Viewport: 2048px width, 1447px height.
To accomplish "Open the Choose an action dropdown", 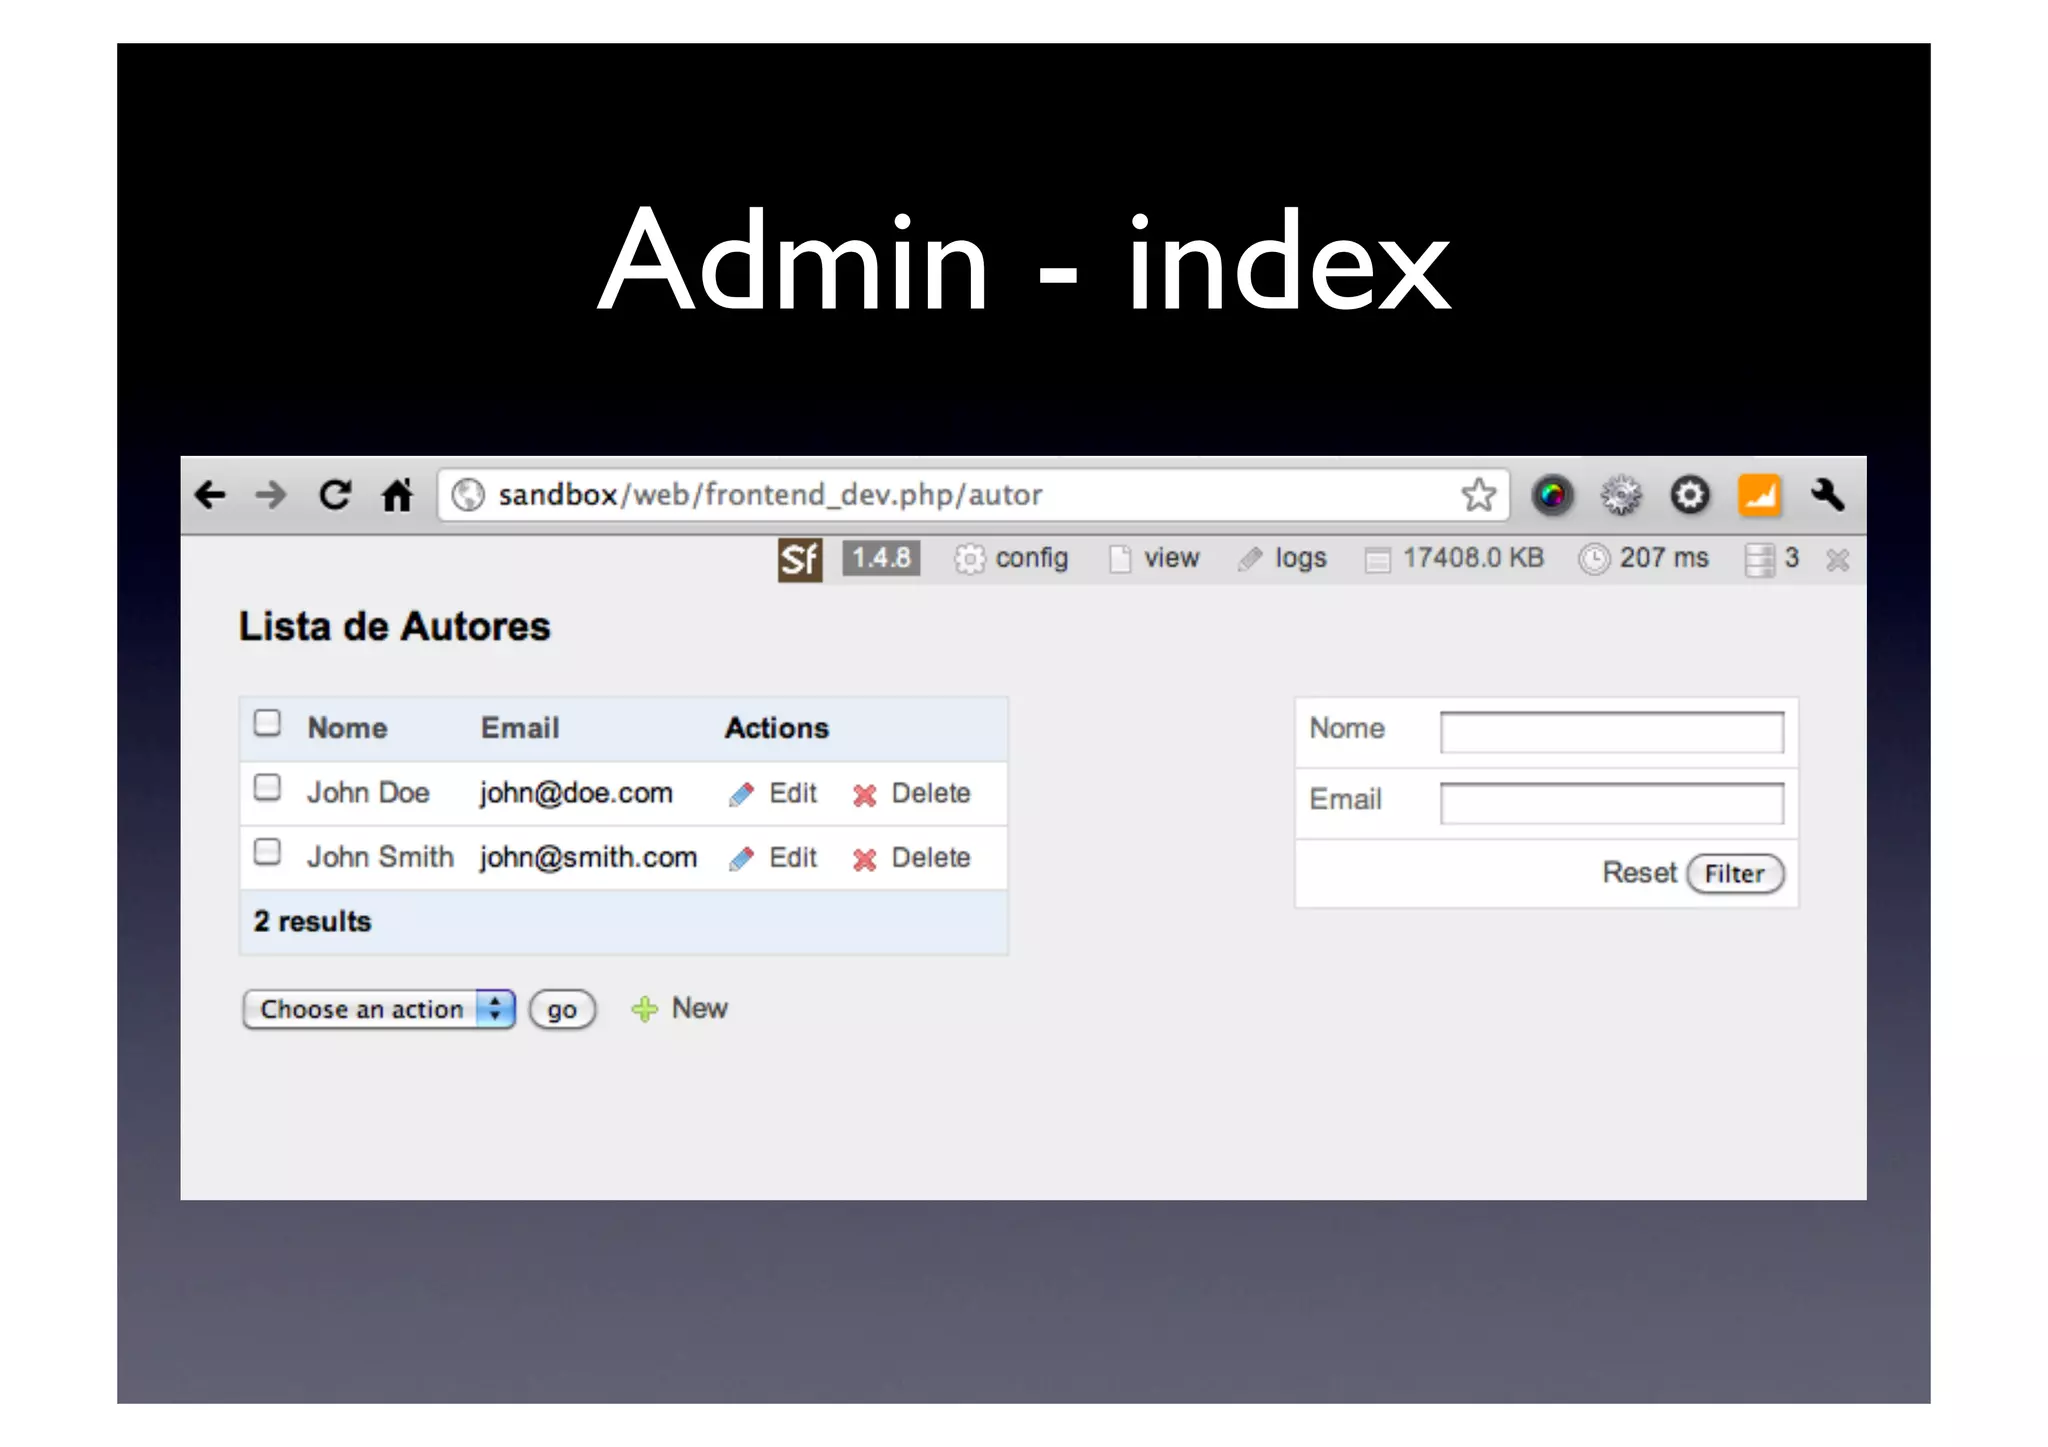I will (379, 1009).
